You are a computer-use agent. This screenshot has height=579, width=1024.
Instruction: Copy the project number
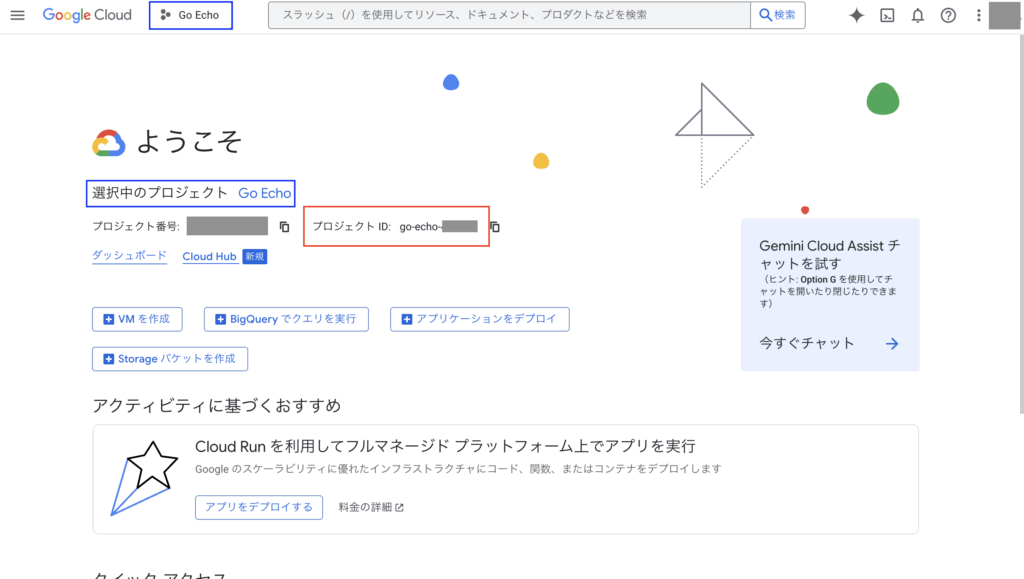284,227
